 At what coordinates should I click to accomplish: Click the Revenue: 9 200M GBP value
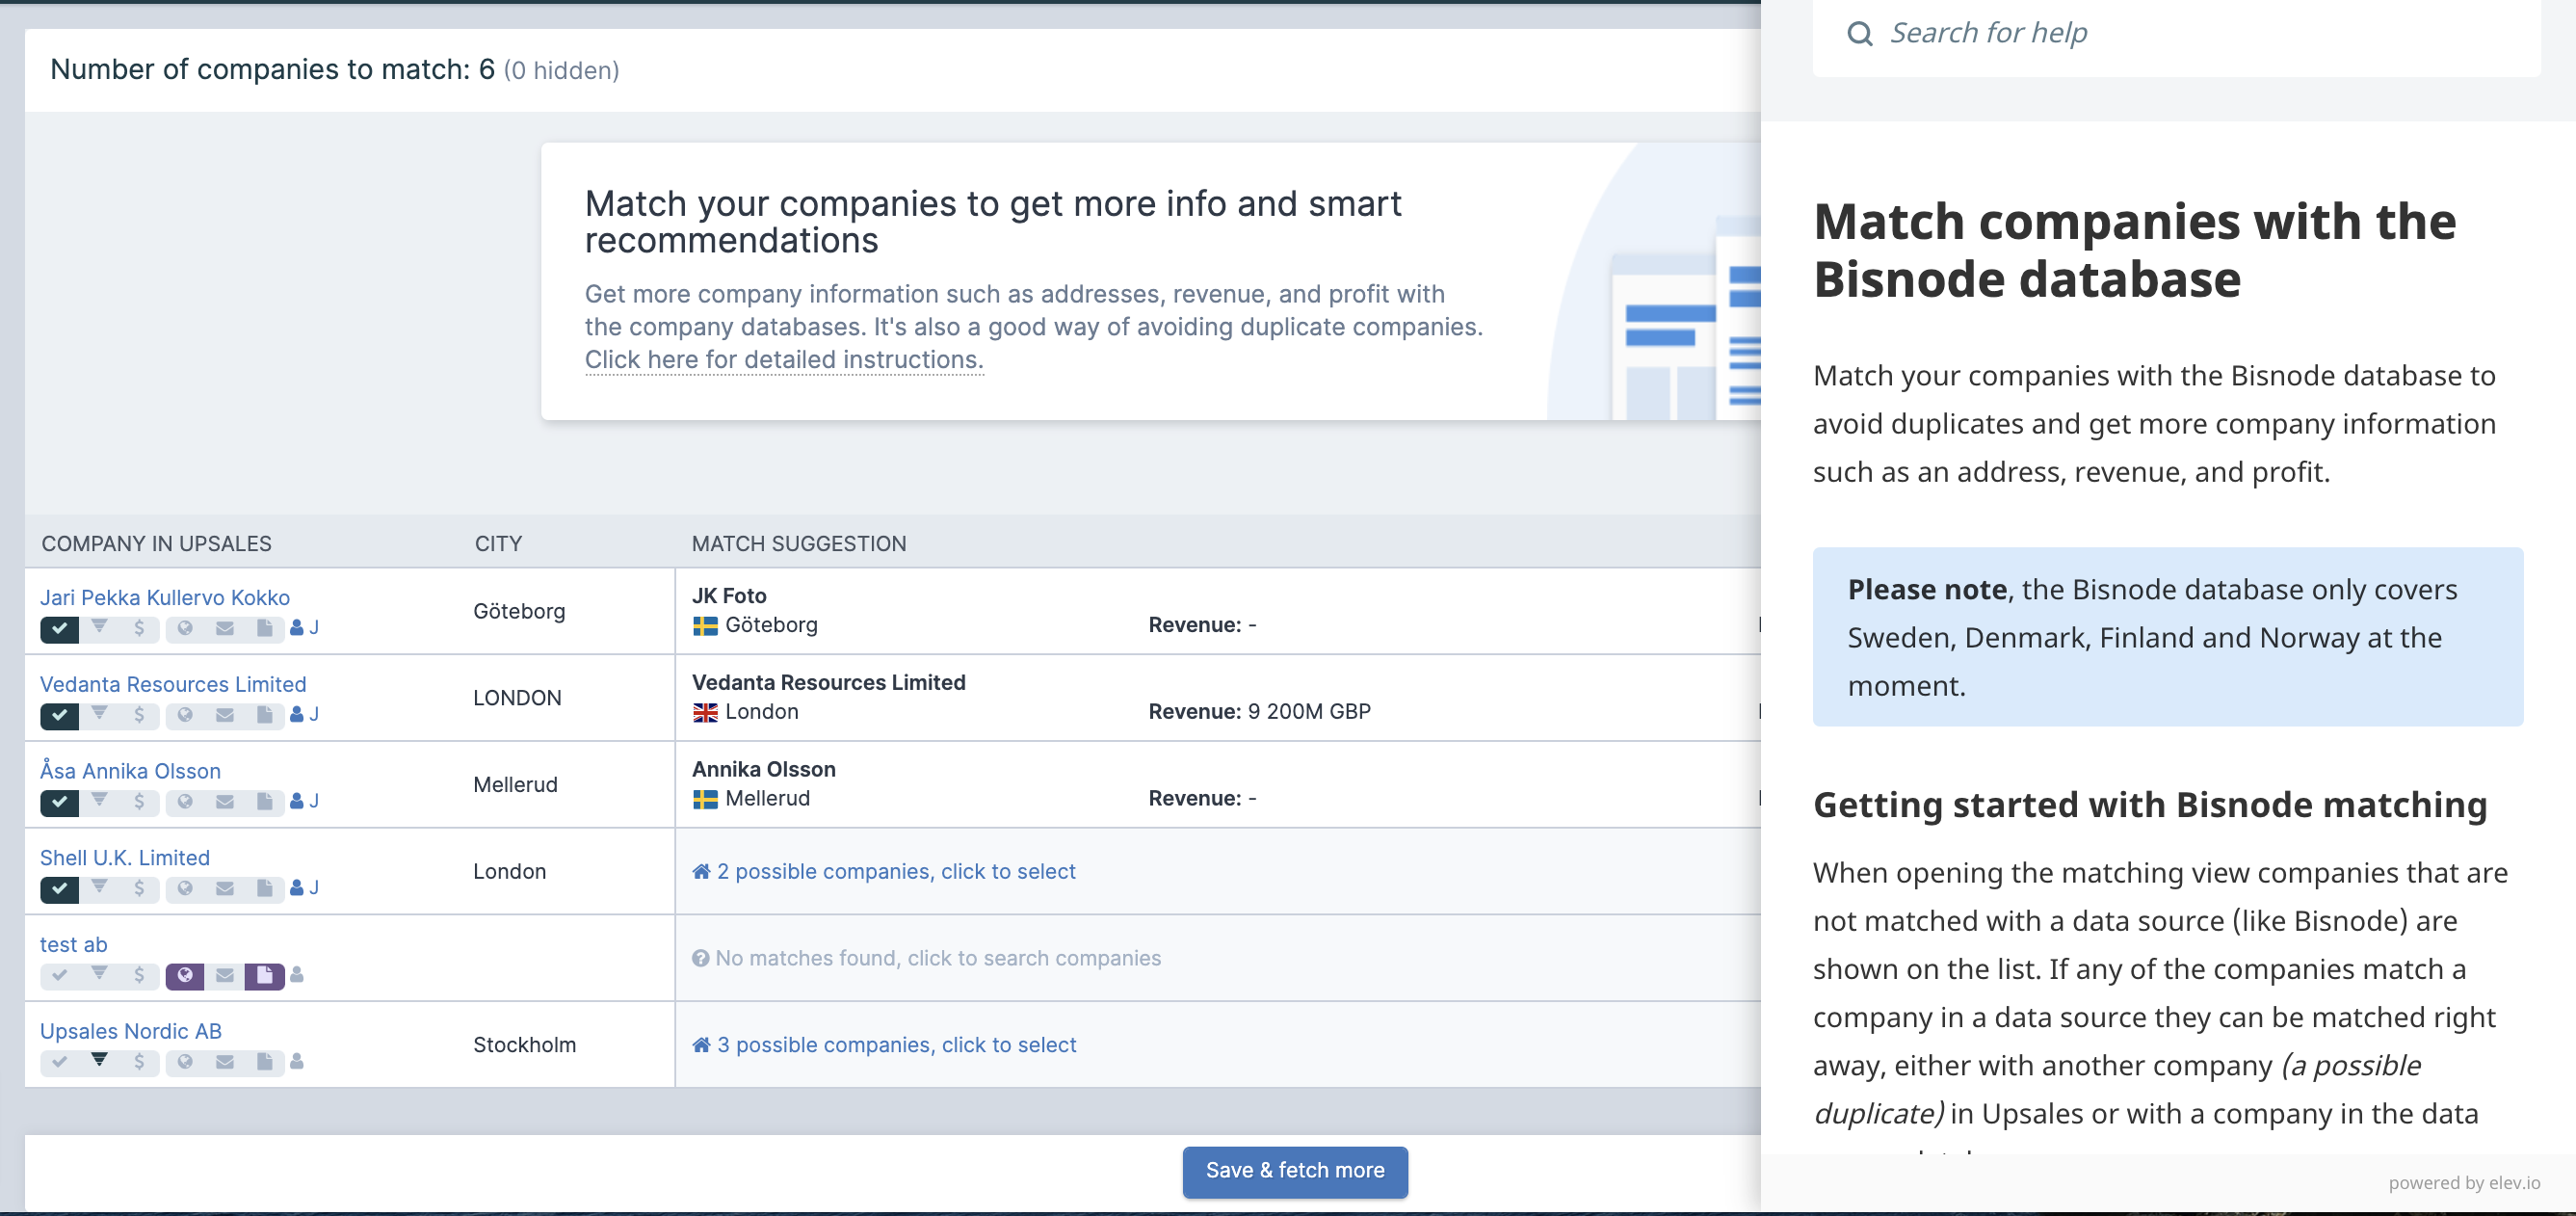point(1259,712)
